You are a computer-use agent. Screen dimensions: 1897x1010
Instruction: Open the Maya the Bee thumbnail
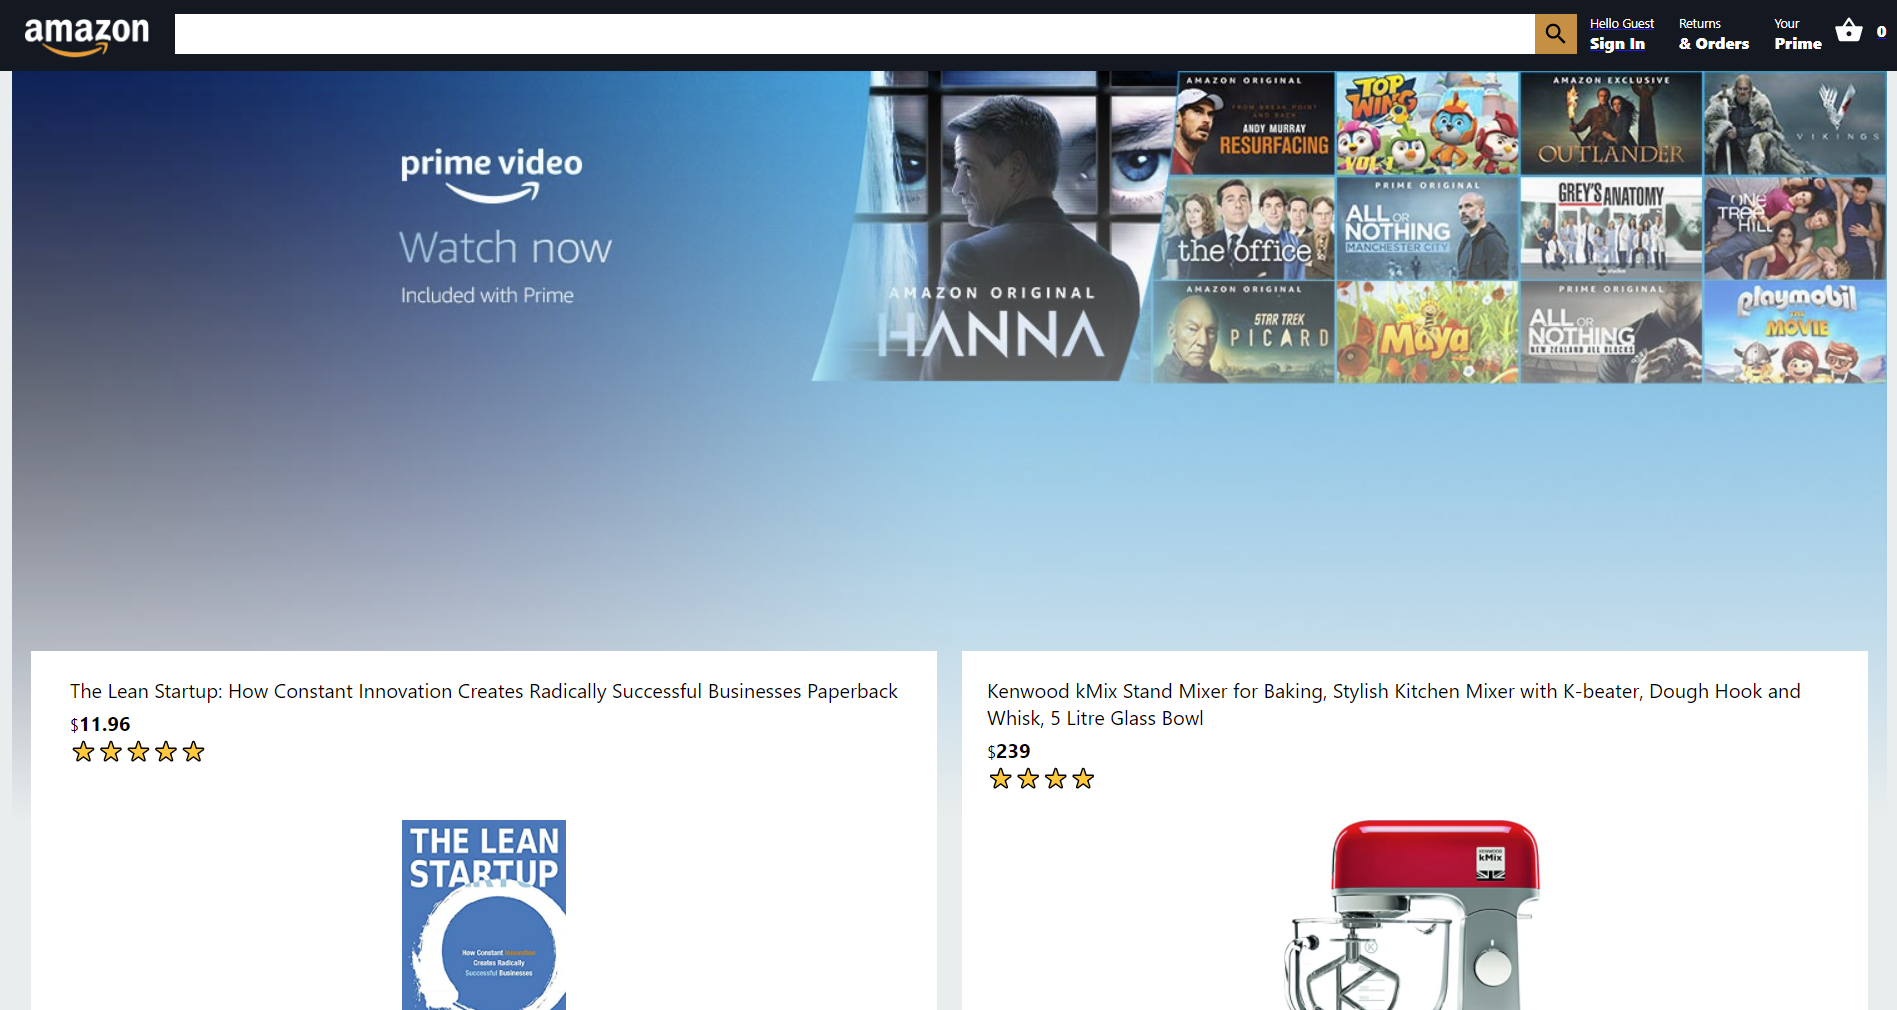(x=1427, y=332)
